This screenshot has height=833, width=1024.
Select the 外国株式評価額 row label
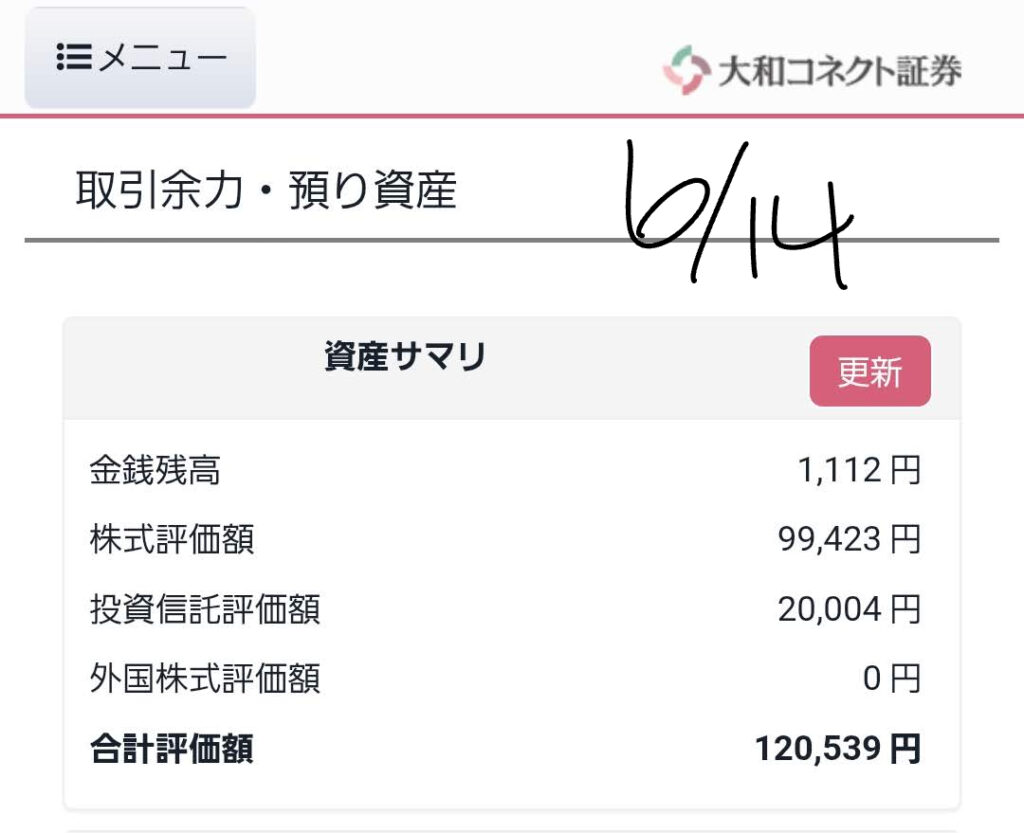tap(205, 678)
